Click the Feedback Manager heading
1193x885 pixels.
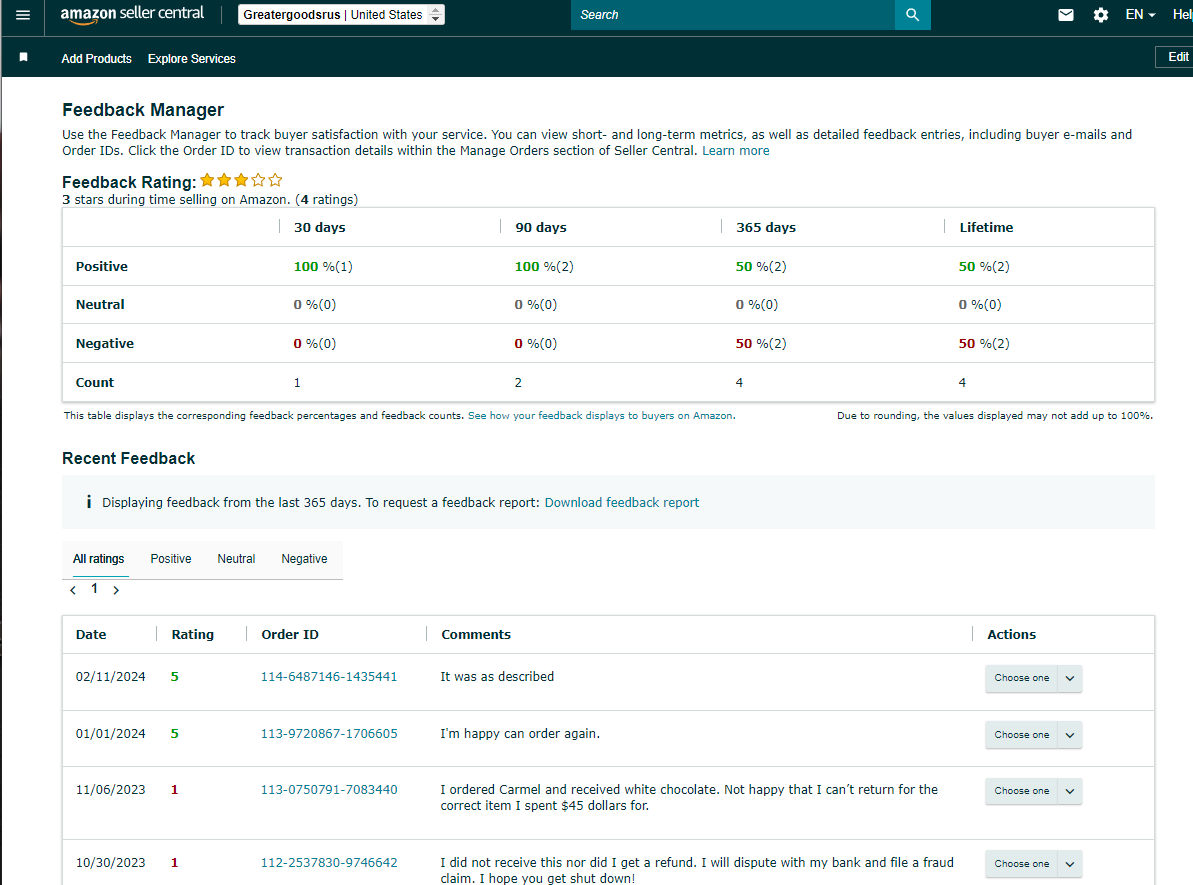pyautogui.click(x=143, y=110)
